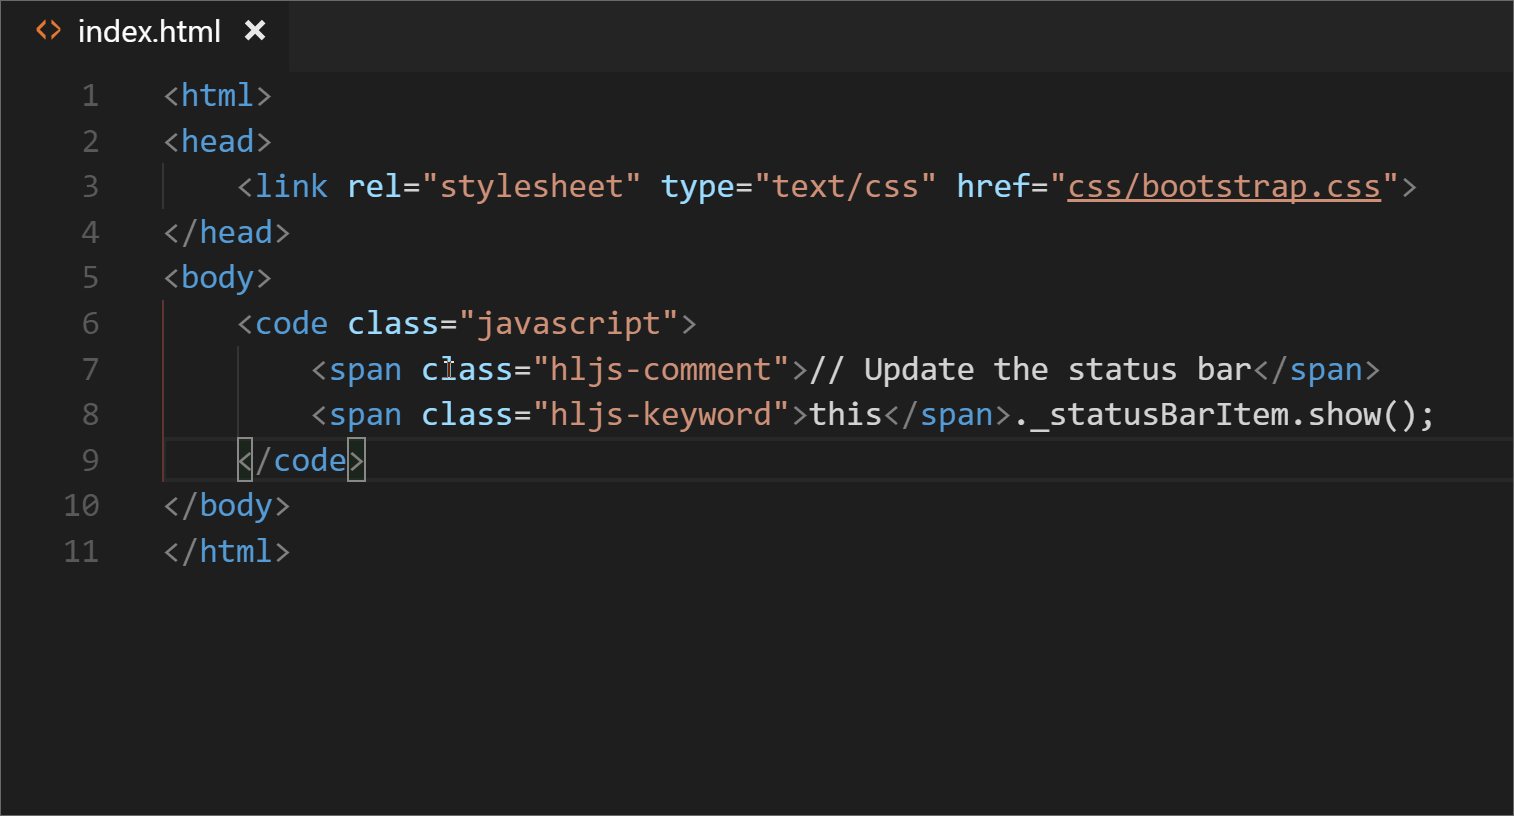Click line number 11 in the gutter
This screenshot has height=816, width=1514.
(81, 551)
